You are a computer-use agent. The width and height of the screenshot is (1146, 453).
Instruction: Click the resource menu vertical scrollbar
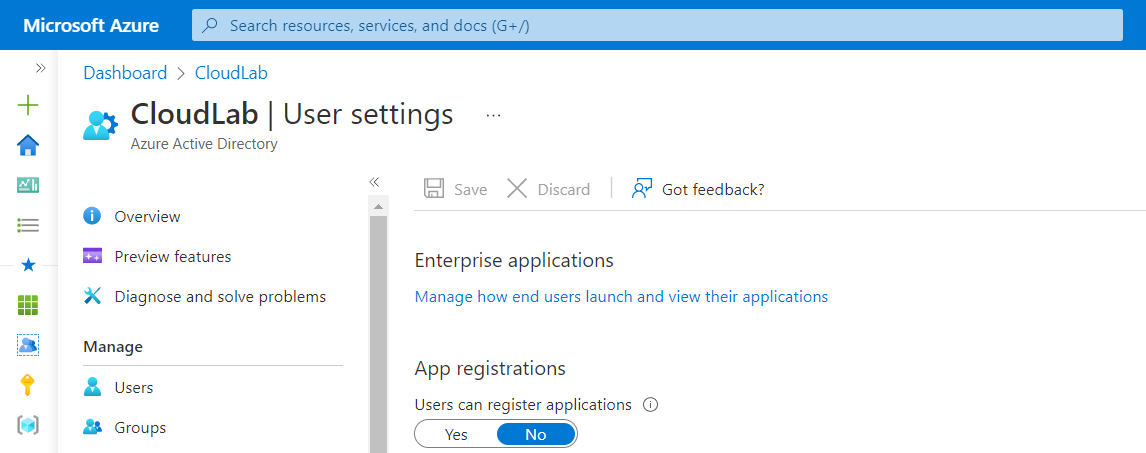[x=378, y=334]
